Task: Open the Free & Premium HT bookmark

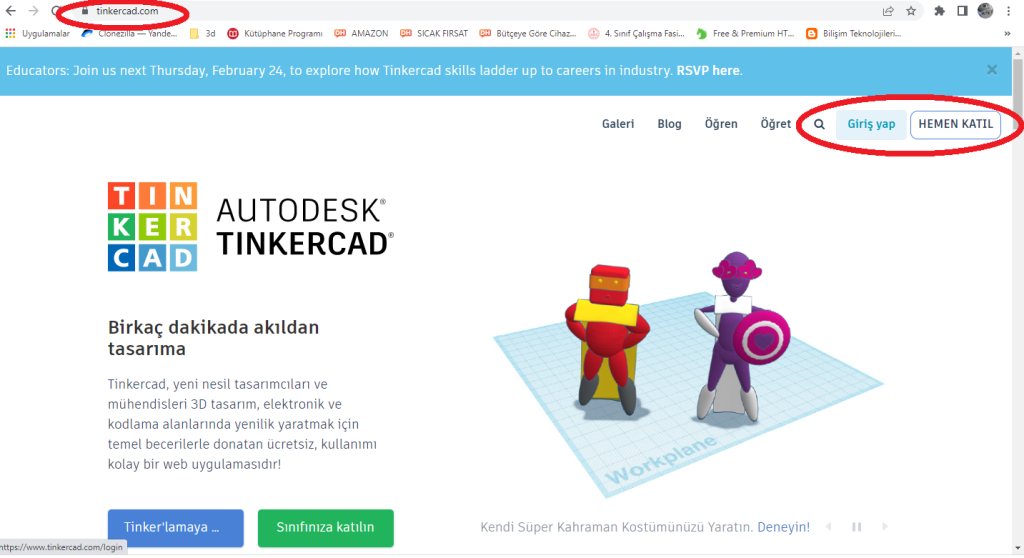Action: 745,33
